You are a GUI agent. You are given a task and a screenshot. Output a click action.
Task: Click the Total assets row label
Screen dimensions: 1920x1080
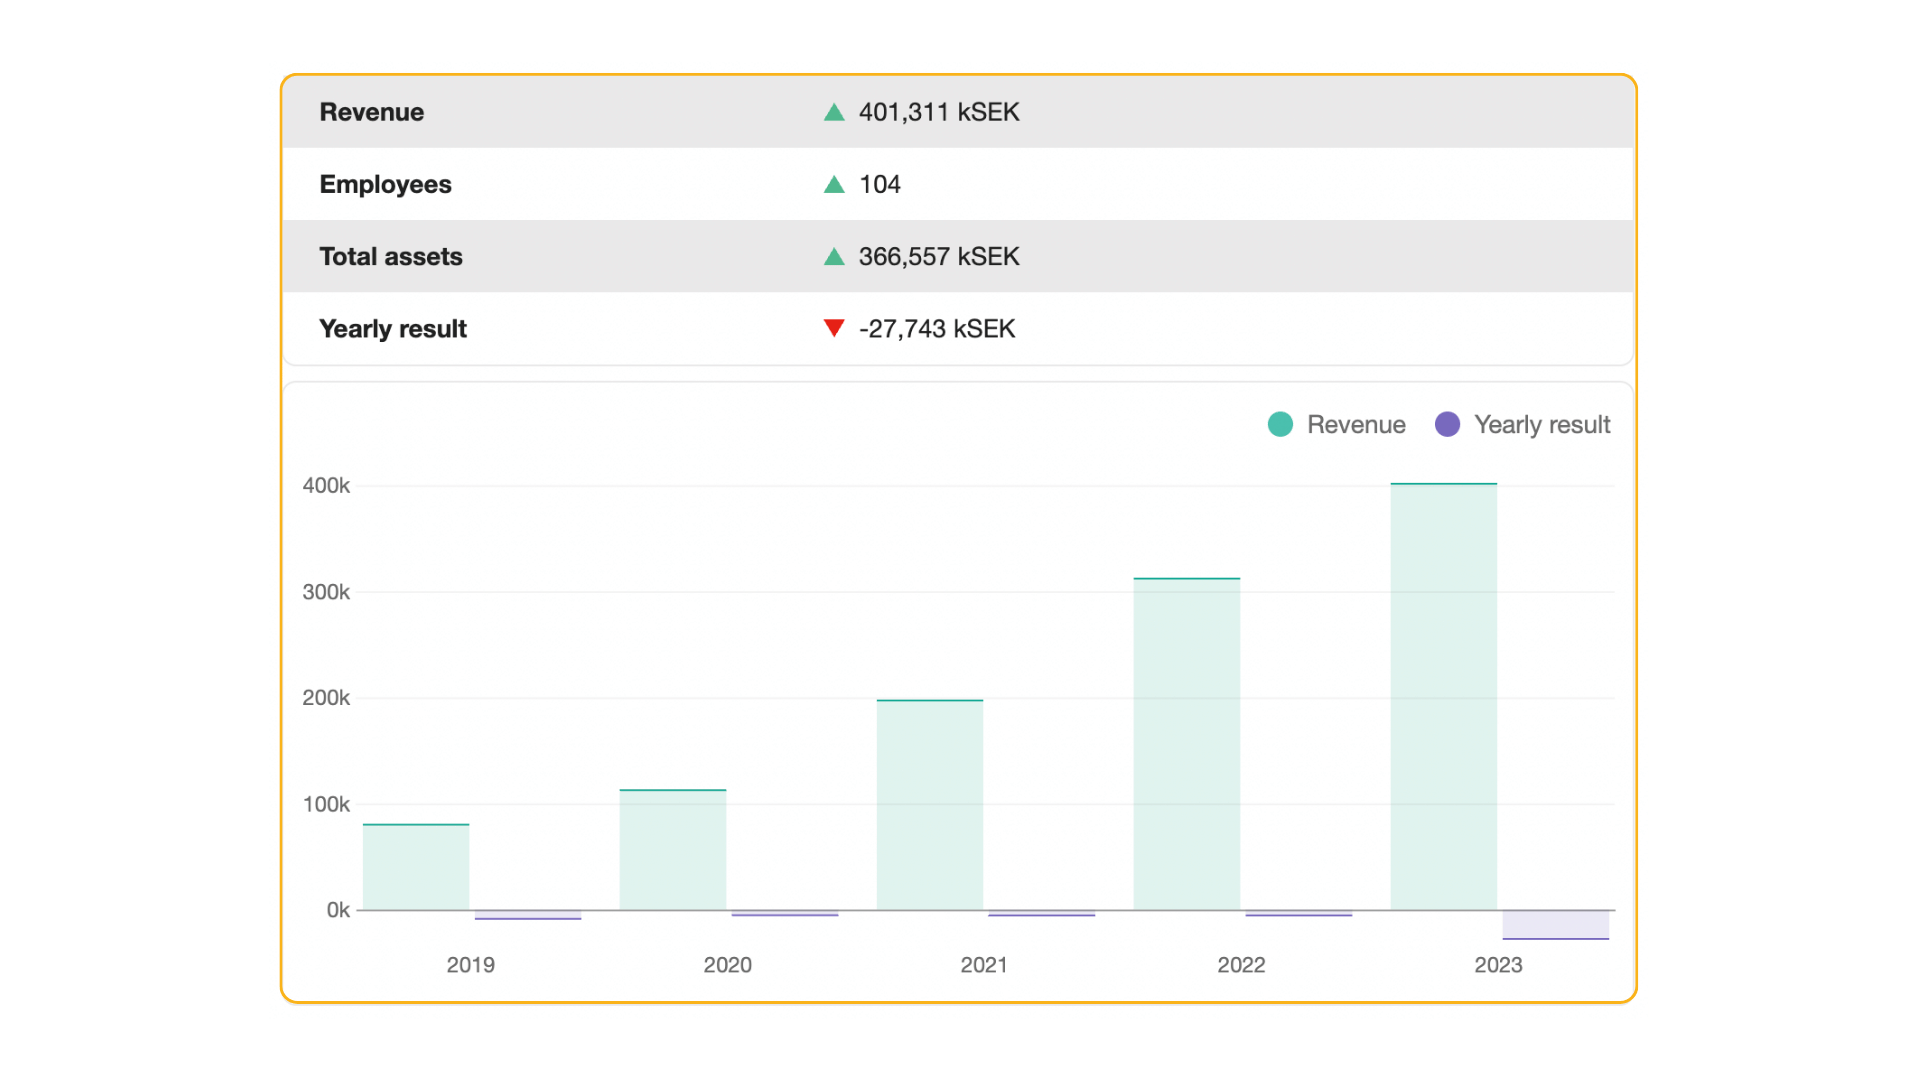click(391, 257)
